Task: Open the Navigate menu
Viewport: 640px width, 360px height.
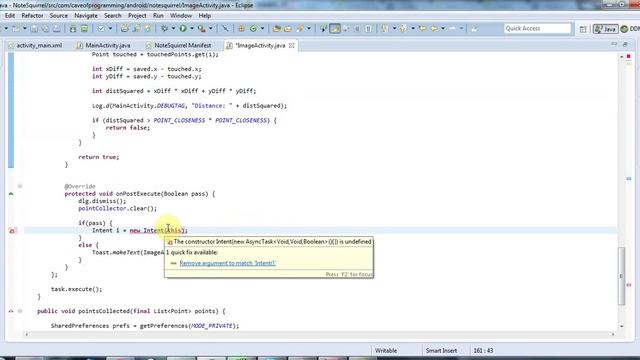Action: click(x=86, y=16)
